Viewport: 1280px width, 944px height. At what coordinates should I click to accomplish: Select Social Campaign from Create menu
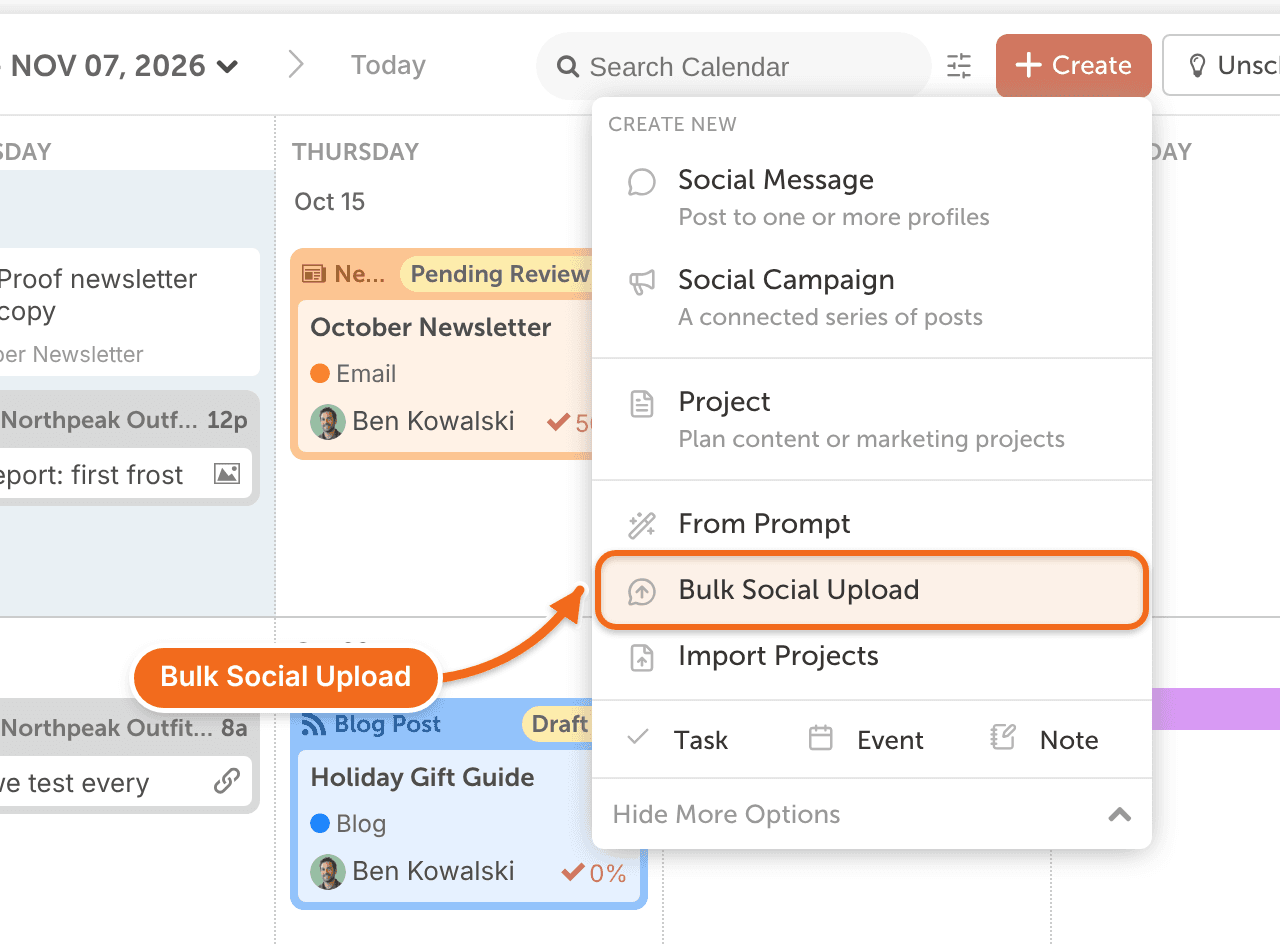(x=872, y=298)
